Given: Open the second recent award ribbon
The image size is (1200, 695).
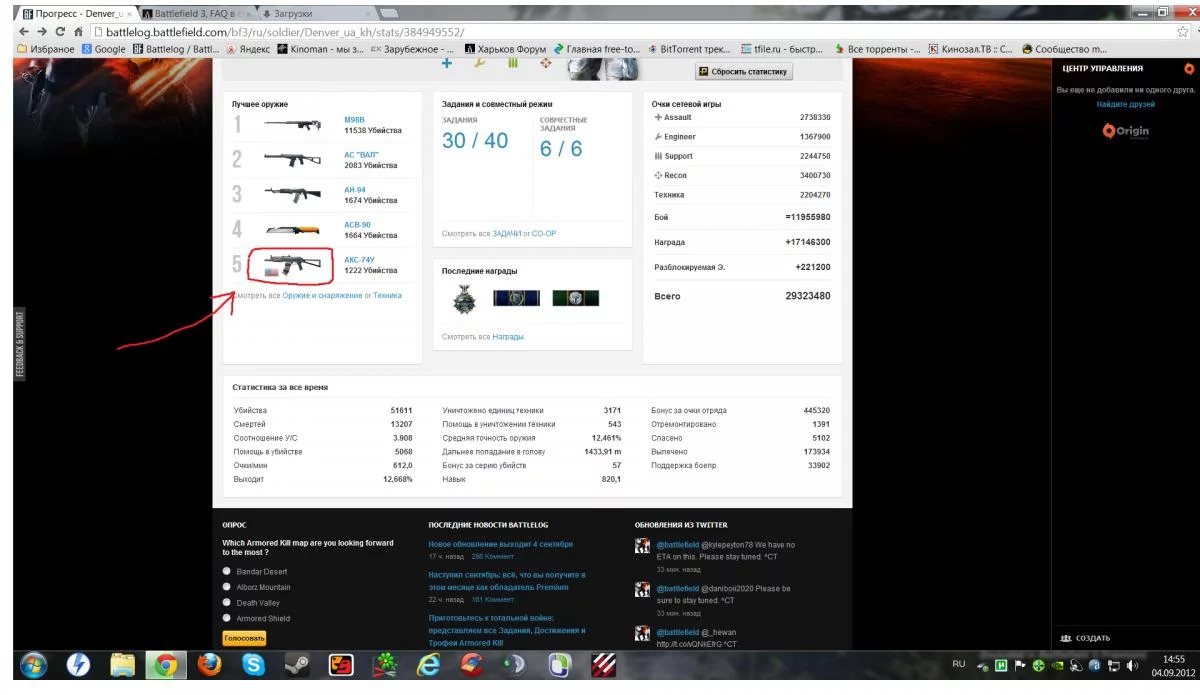Looking at the screenshot, I should coord(516,298).
